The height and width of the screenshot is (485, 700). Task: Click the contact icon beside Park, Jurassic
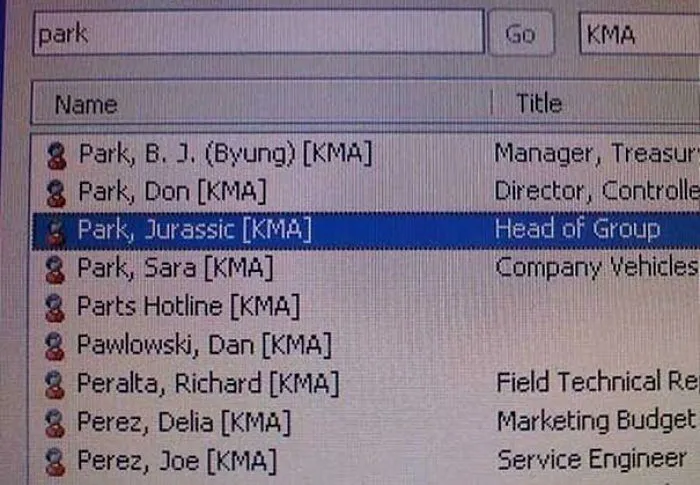pyautogui.click(x=56, y=231)
